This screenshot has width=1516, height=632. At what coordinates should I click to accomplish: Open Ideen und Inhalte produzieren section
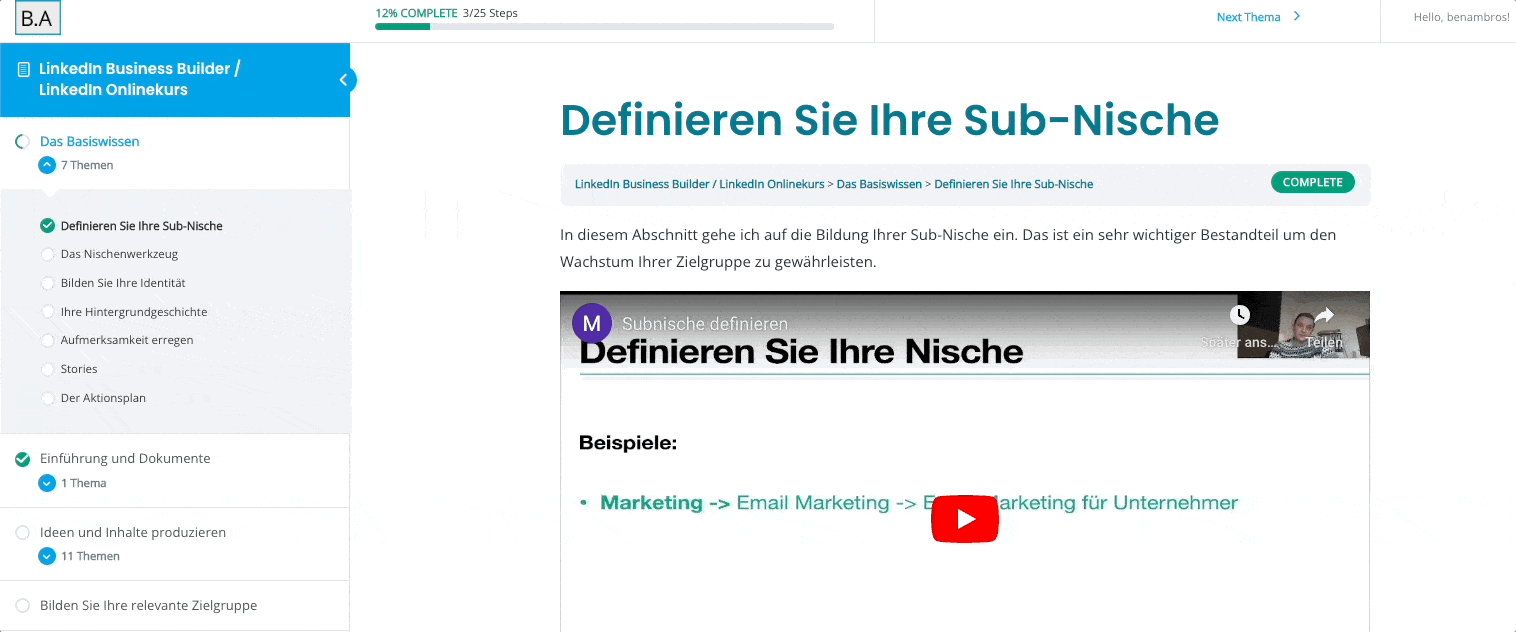point(133,533)
